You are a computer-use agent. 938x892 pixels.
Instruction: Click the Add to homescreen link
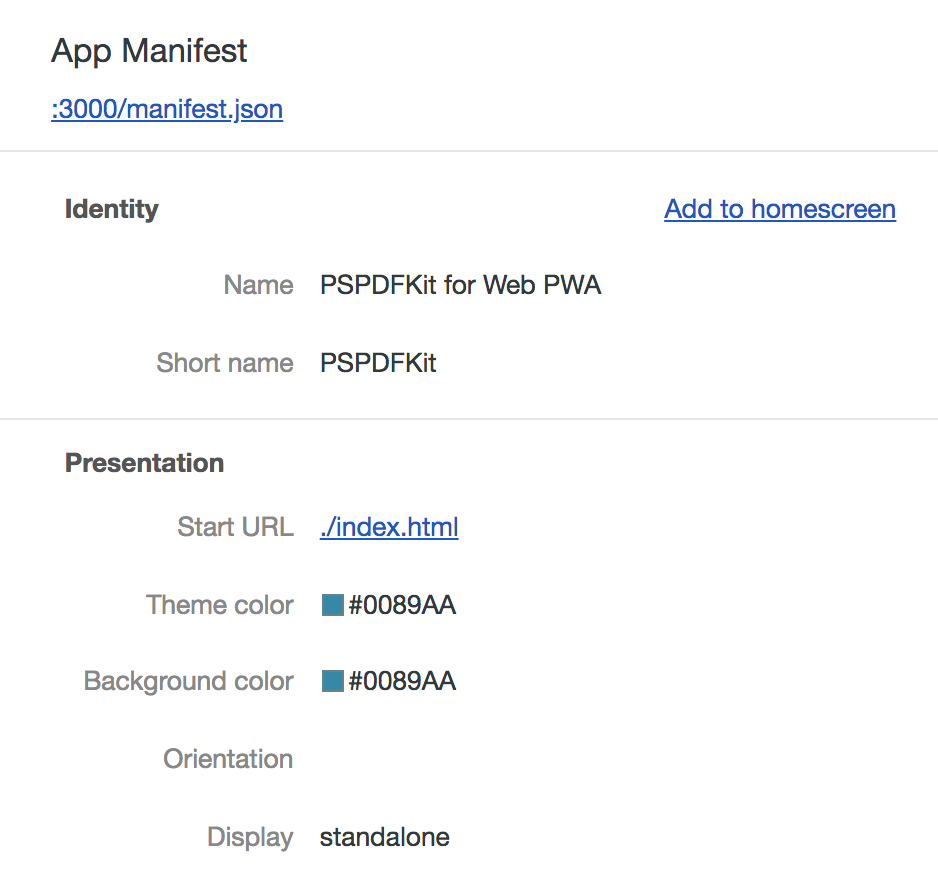click(779, 209)
